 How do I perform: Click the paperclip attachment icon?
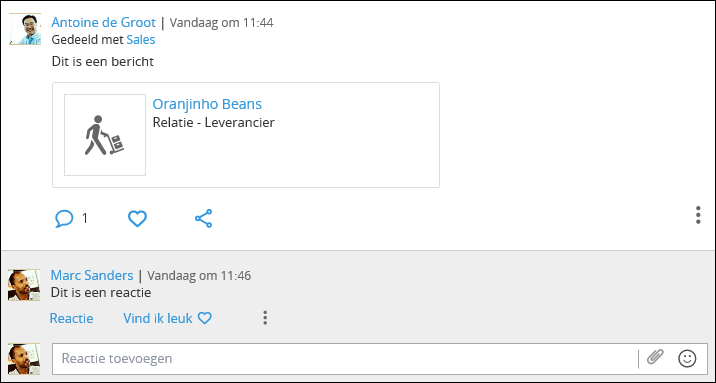pyautogui.click(x=655, y=357)
